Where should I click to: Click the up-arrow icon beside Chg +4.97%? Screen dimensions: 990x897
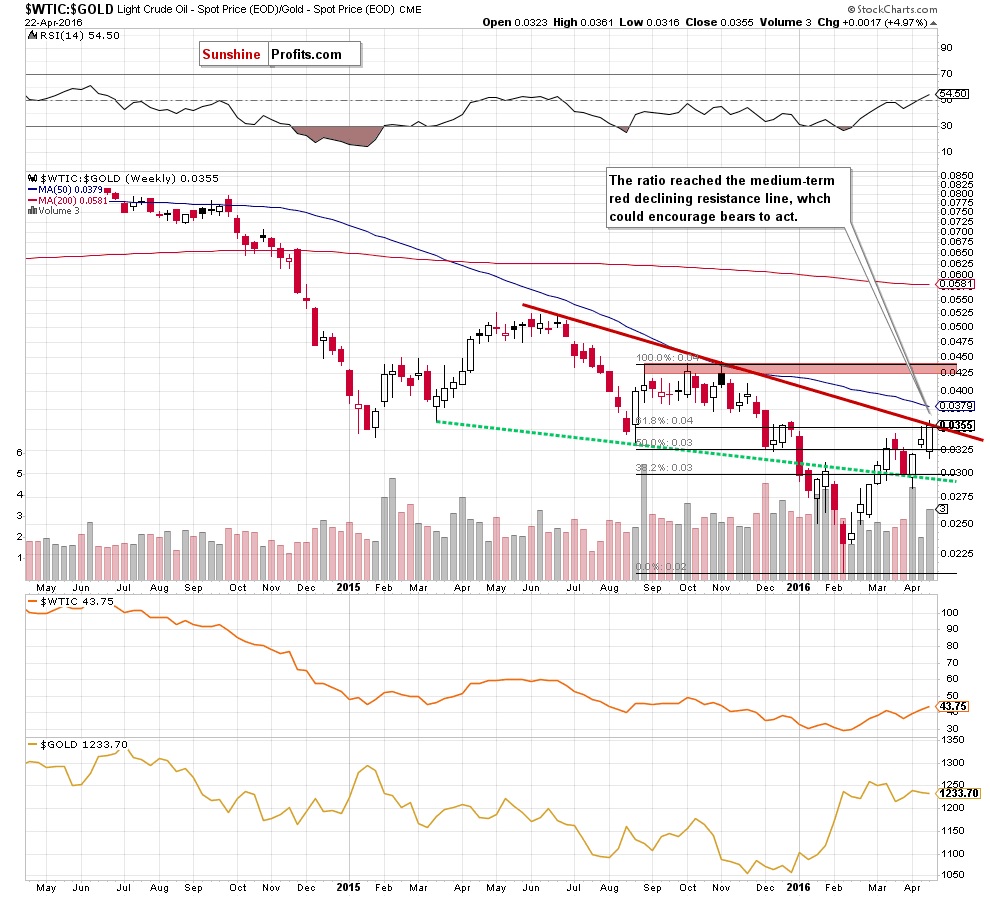[933, 23]
